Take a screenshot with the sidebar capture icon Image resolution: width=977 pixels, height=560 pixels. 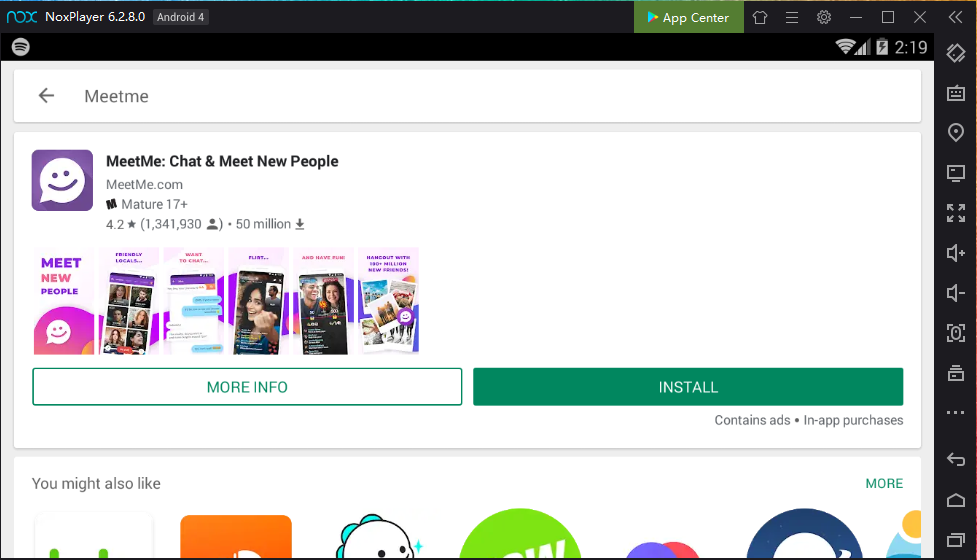coord(956,333)
